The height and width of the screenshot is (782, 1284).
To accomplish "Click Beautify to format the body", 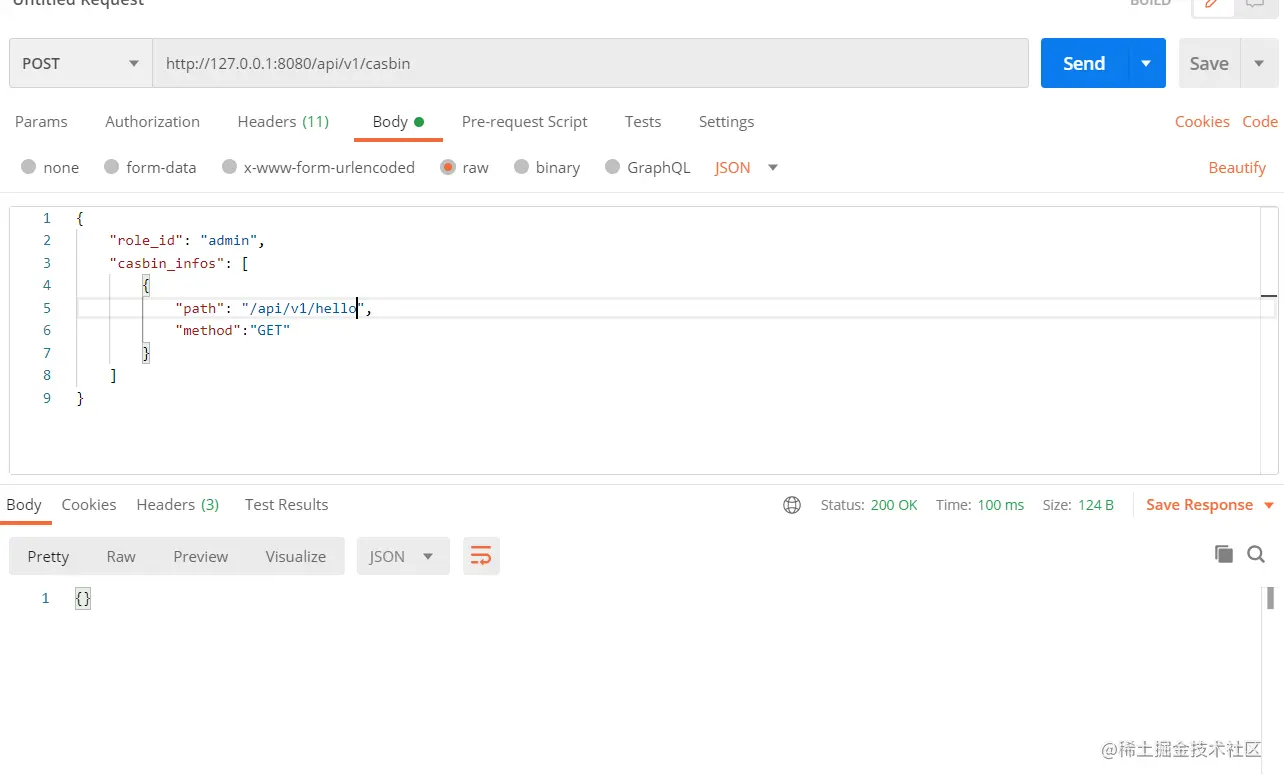I will [x=1237, y=167].
